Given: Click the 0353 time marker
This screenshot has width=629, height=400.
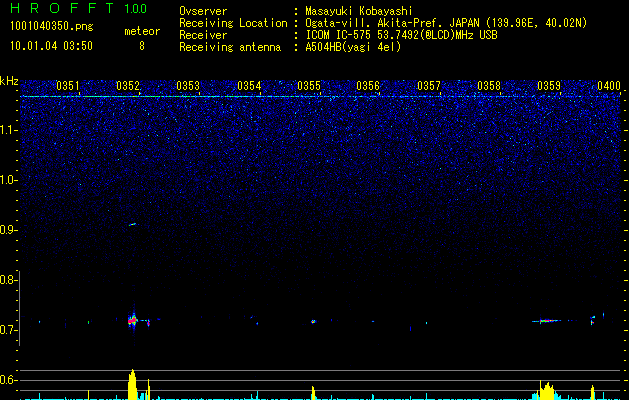Looking at the screenshot, I should 188,86.
